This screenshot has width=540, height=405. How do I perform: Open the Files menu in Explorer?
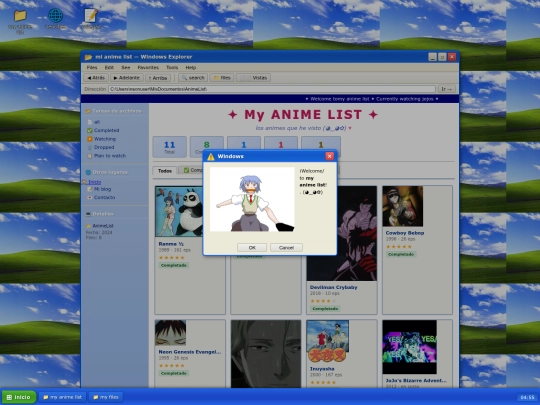pyautogui.click(x=92, y=68)
